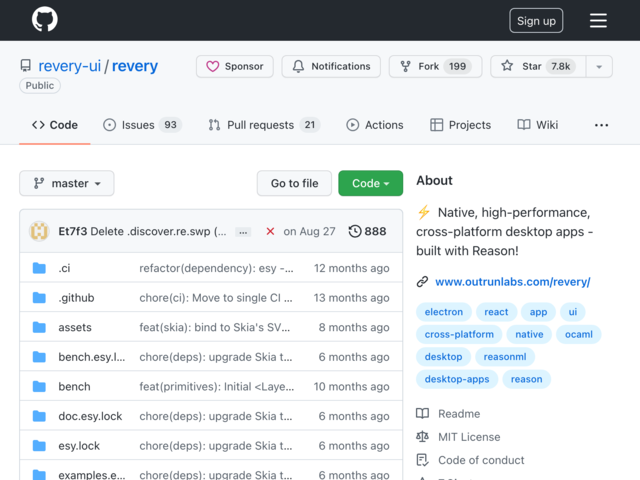Open the Code of conduct link

(470, 460)
